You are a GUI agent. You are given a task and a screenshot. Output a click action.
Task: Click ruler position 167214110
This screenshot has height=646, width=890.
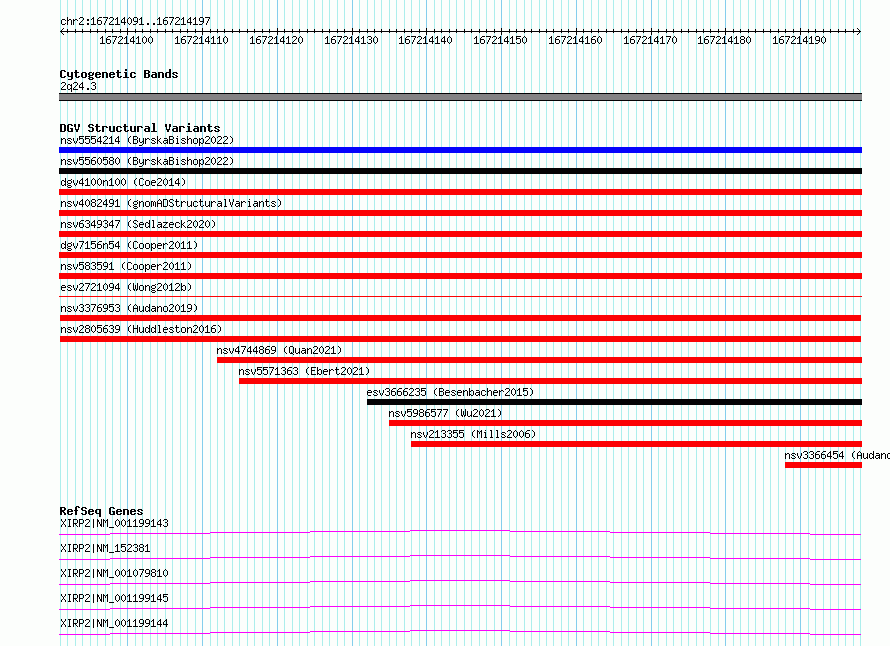[201, 40]
